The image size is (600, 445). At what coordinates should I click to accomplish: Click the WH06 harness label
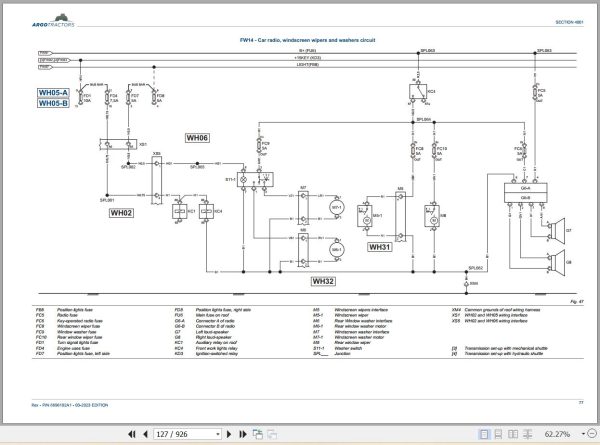coord(197,138)
